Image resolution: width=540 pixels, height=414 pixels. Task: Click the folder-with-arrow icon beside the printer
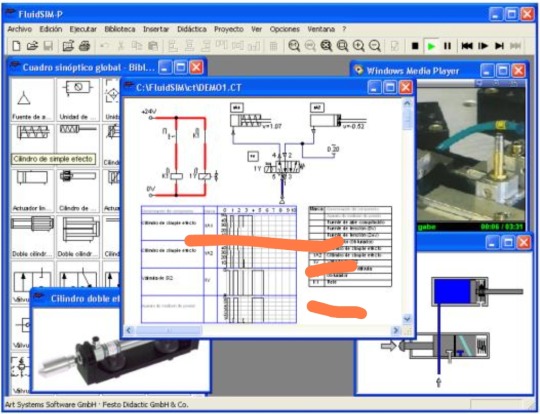pos(68,45)
